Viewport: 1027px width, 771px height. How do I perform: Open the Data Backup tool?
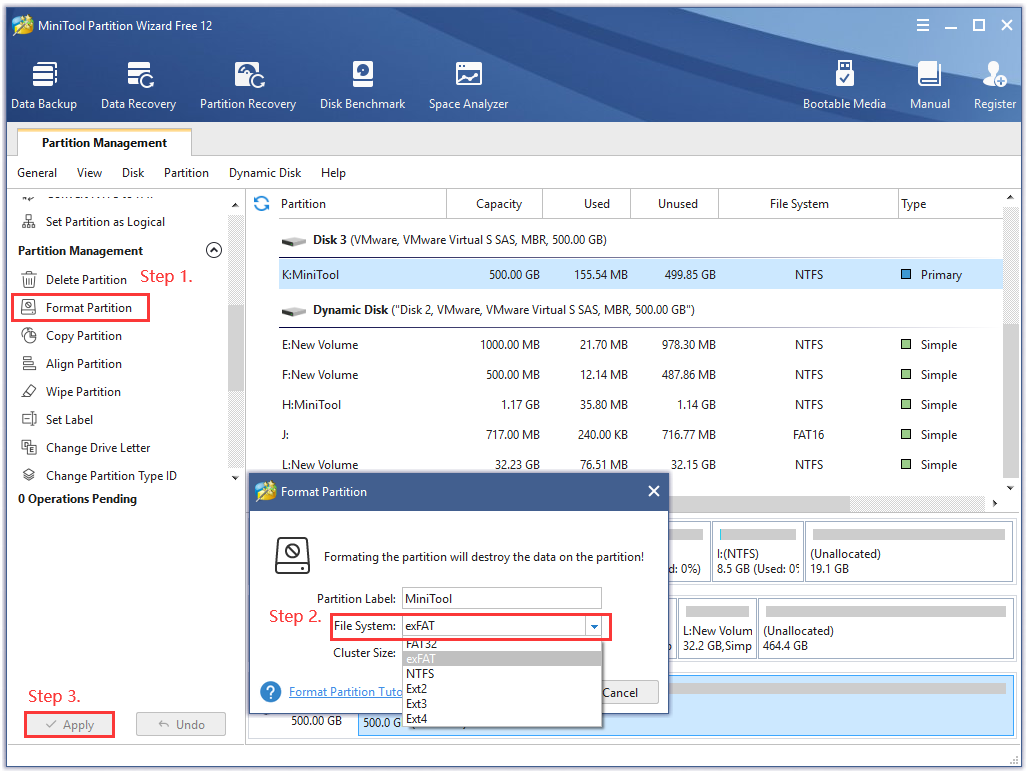point(44,85)
